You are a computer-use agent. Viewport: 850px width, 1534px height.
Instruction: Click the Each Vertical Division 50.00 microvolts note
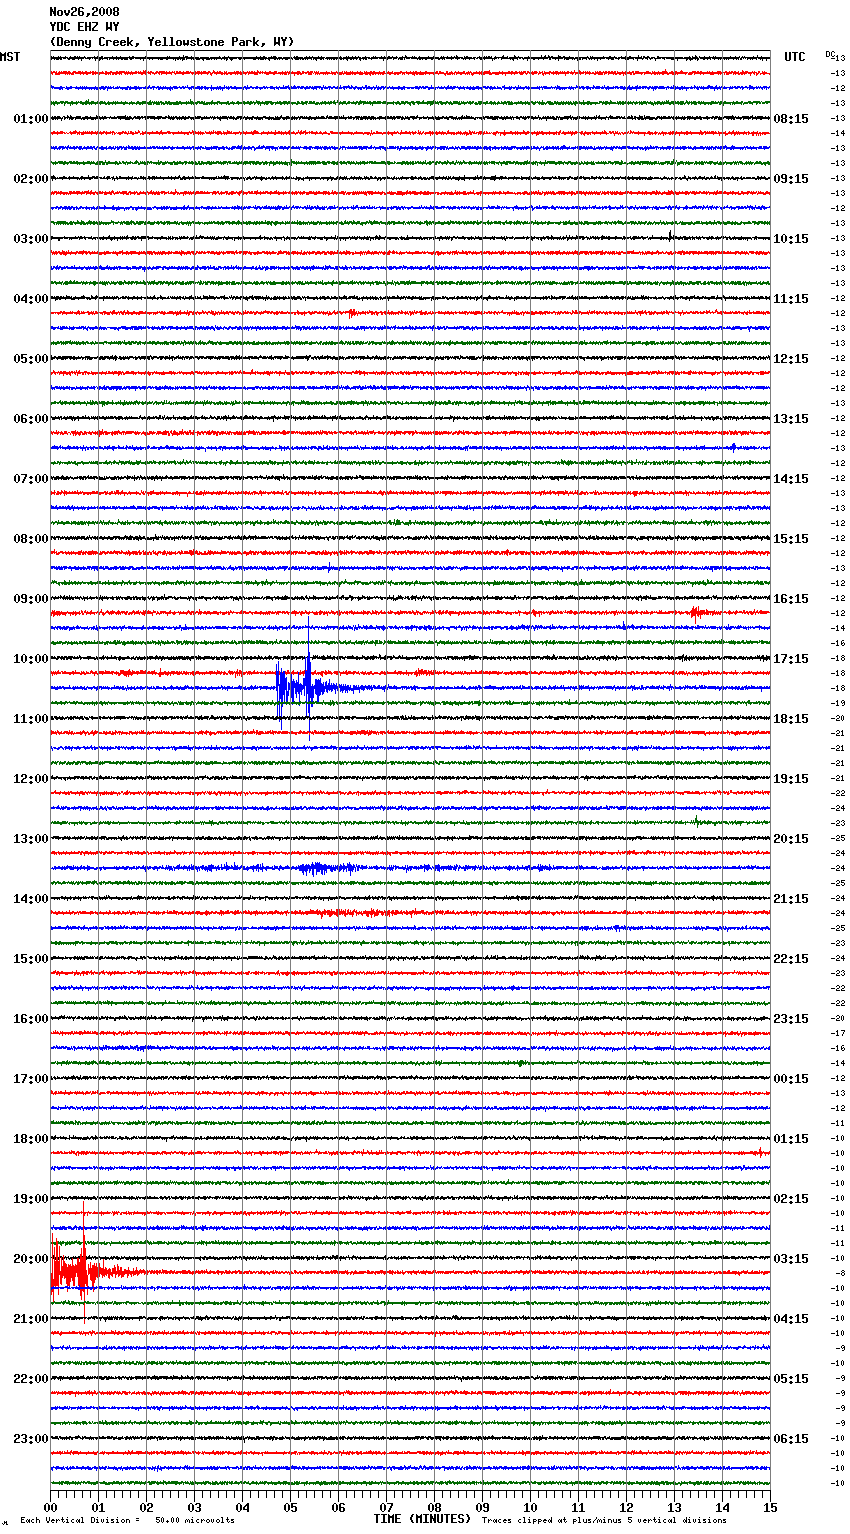click(x=127, y=1520)
